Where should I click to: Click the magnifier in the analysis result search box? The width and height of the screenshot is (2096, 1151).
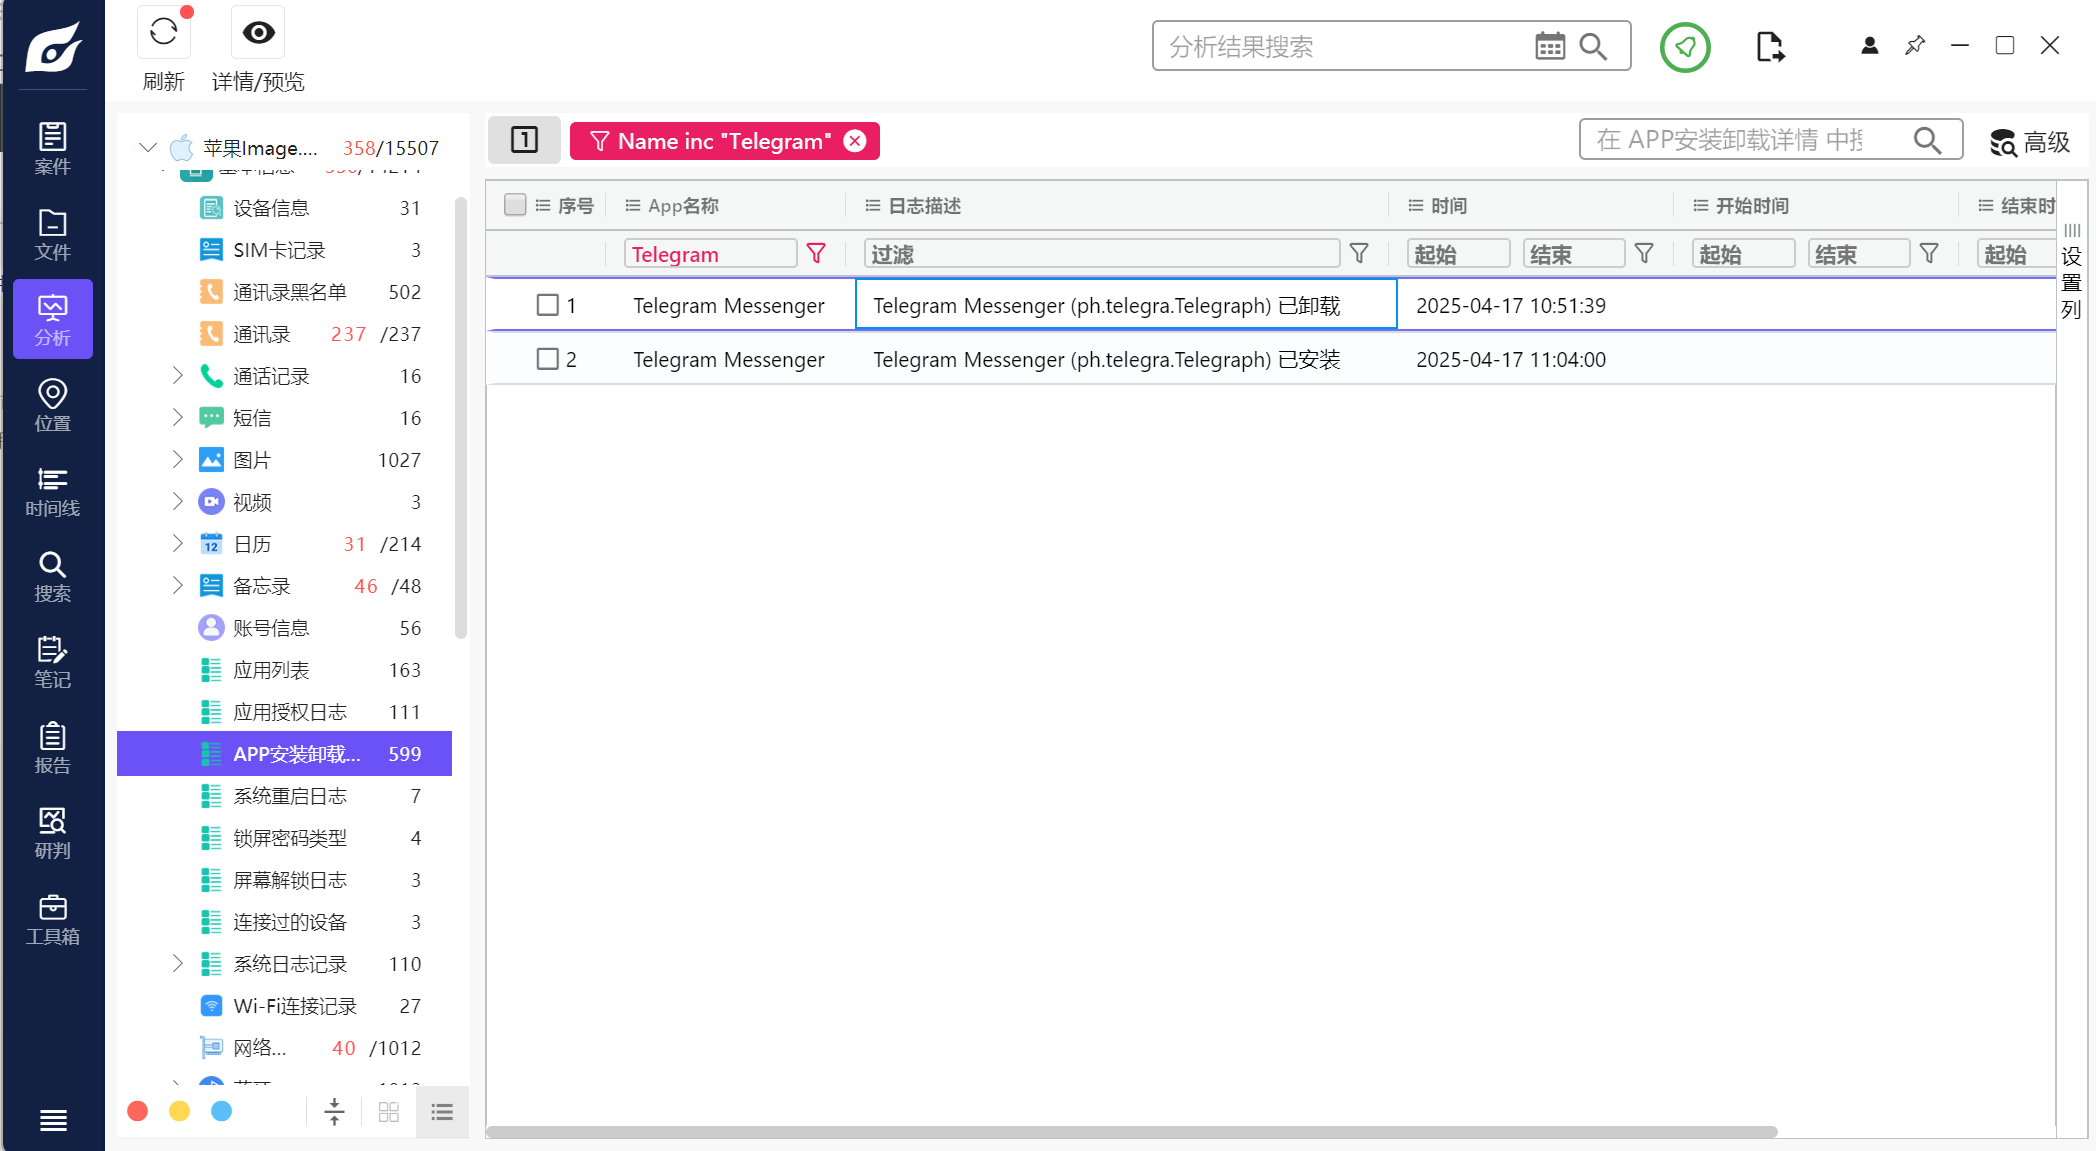click(1593, 46)
